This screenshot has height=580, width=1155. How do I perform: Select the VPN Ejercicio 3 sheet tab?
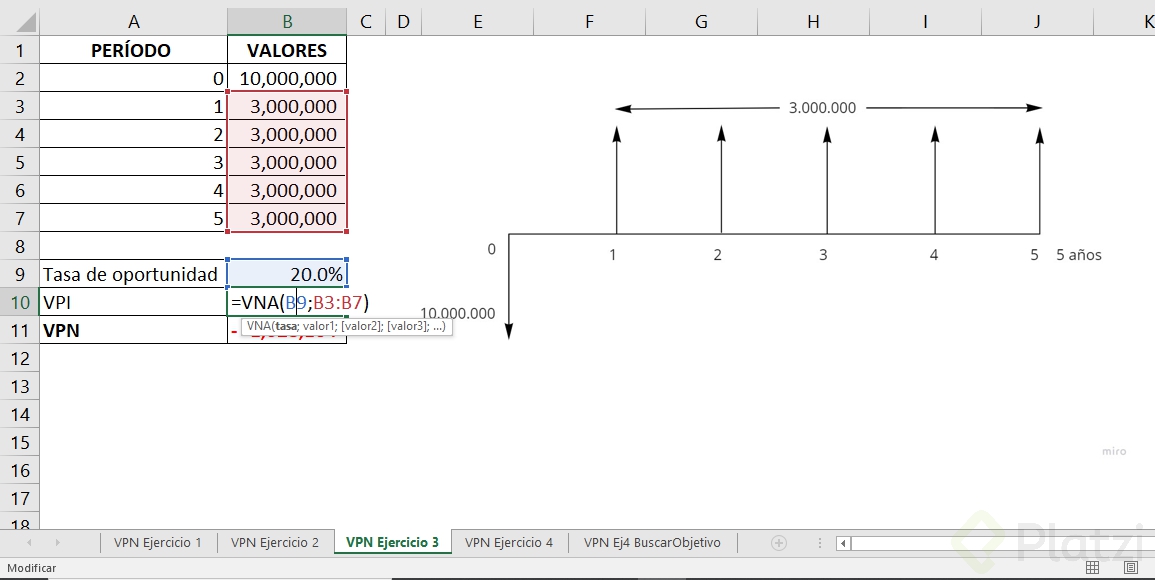click(x=393, y=542)
